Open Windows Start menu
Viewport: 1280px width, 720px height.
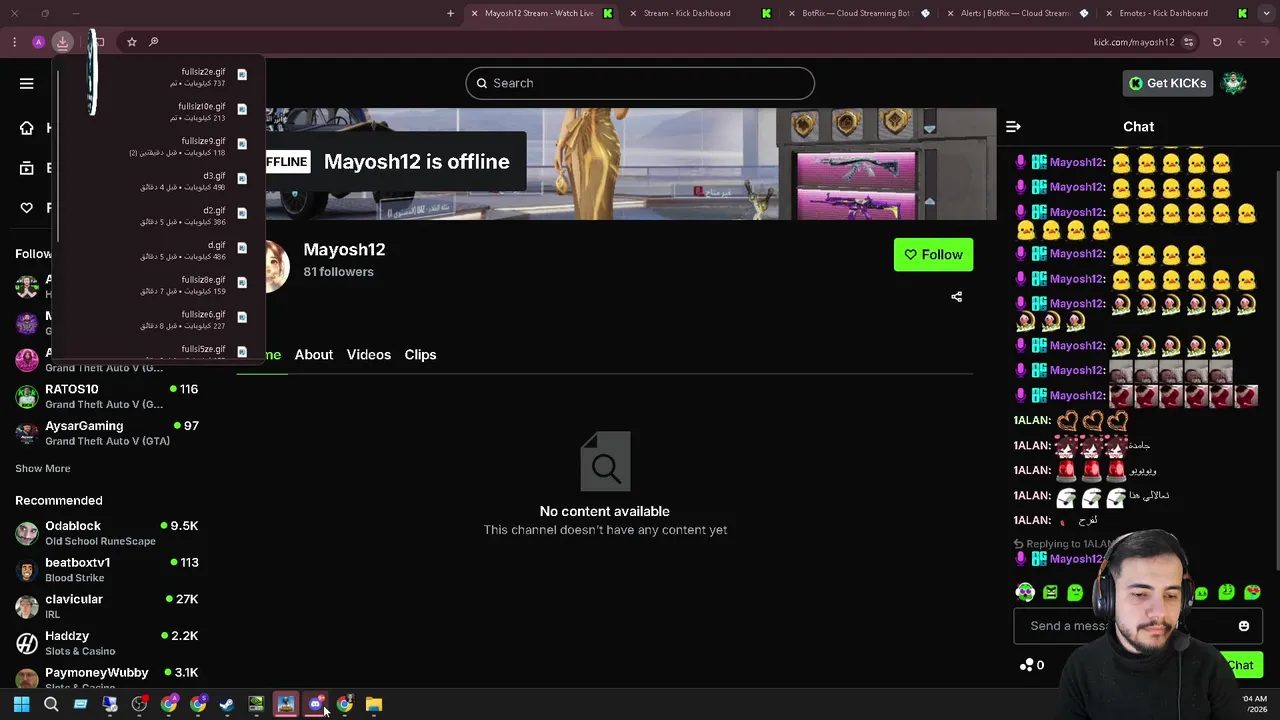coord(21,704)
